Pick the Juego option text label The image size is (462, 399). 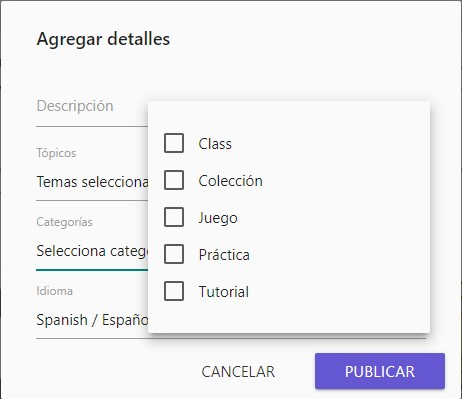218,218
